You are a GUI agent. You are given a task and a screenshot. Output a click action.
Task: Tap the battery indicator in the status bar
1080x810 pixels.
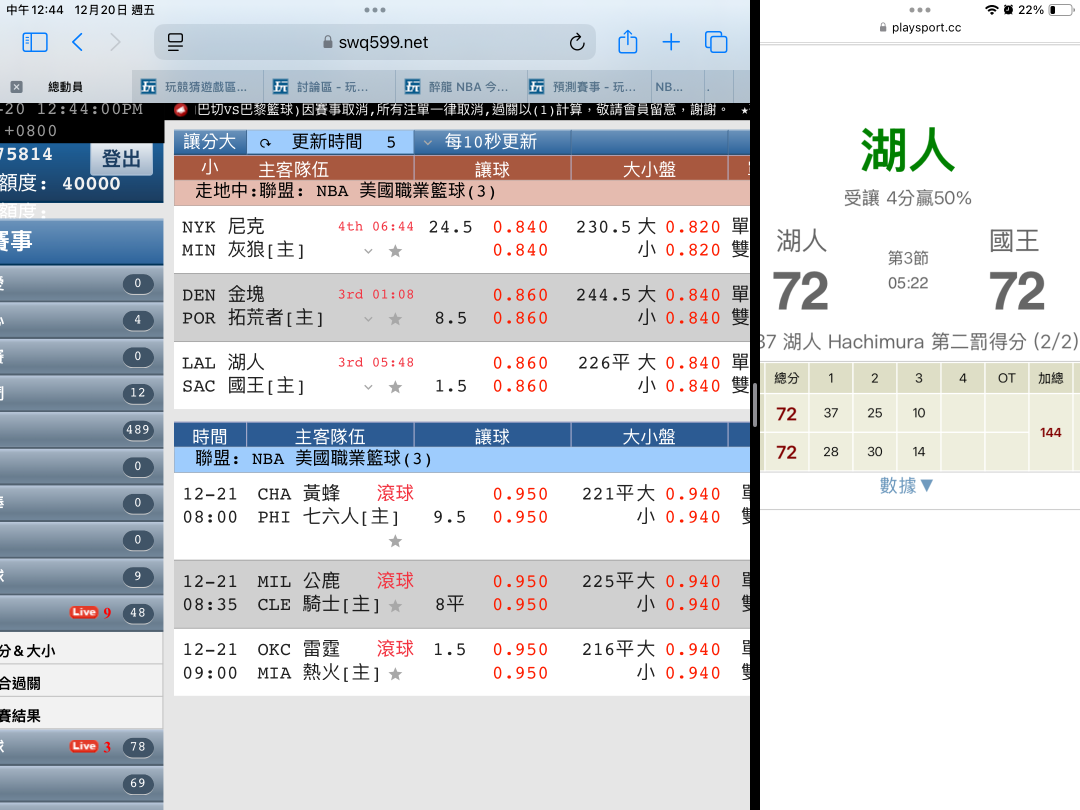(x=1060, y=10)
